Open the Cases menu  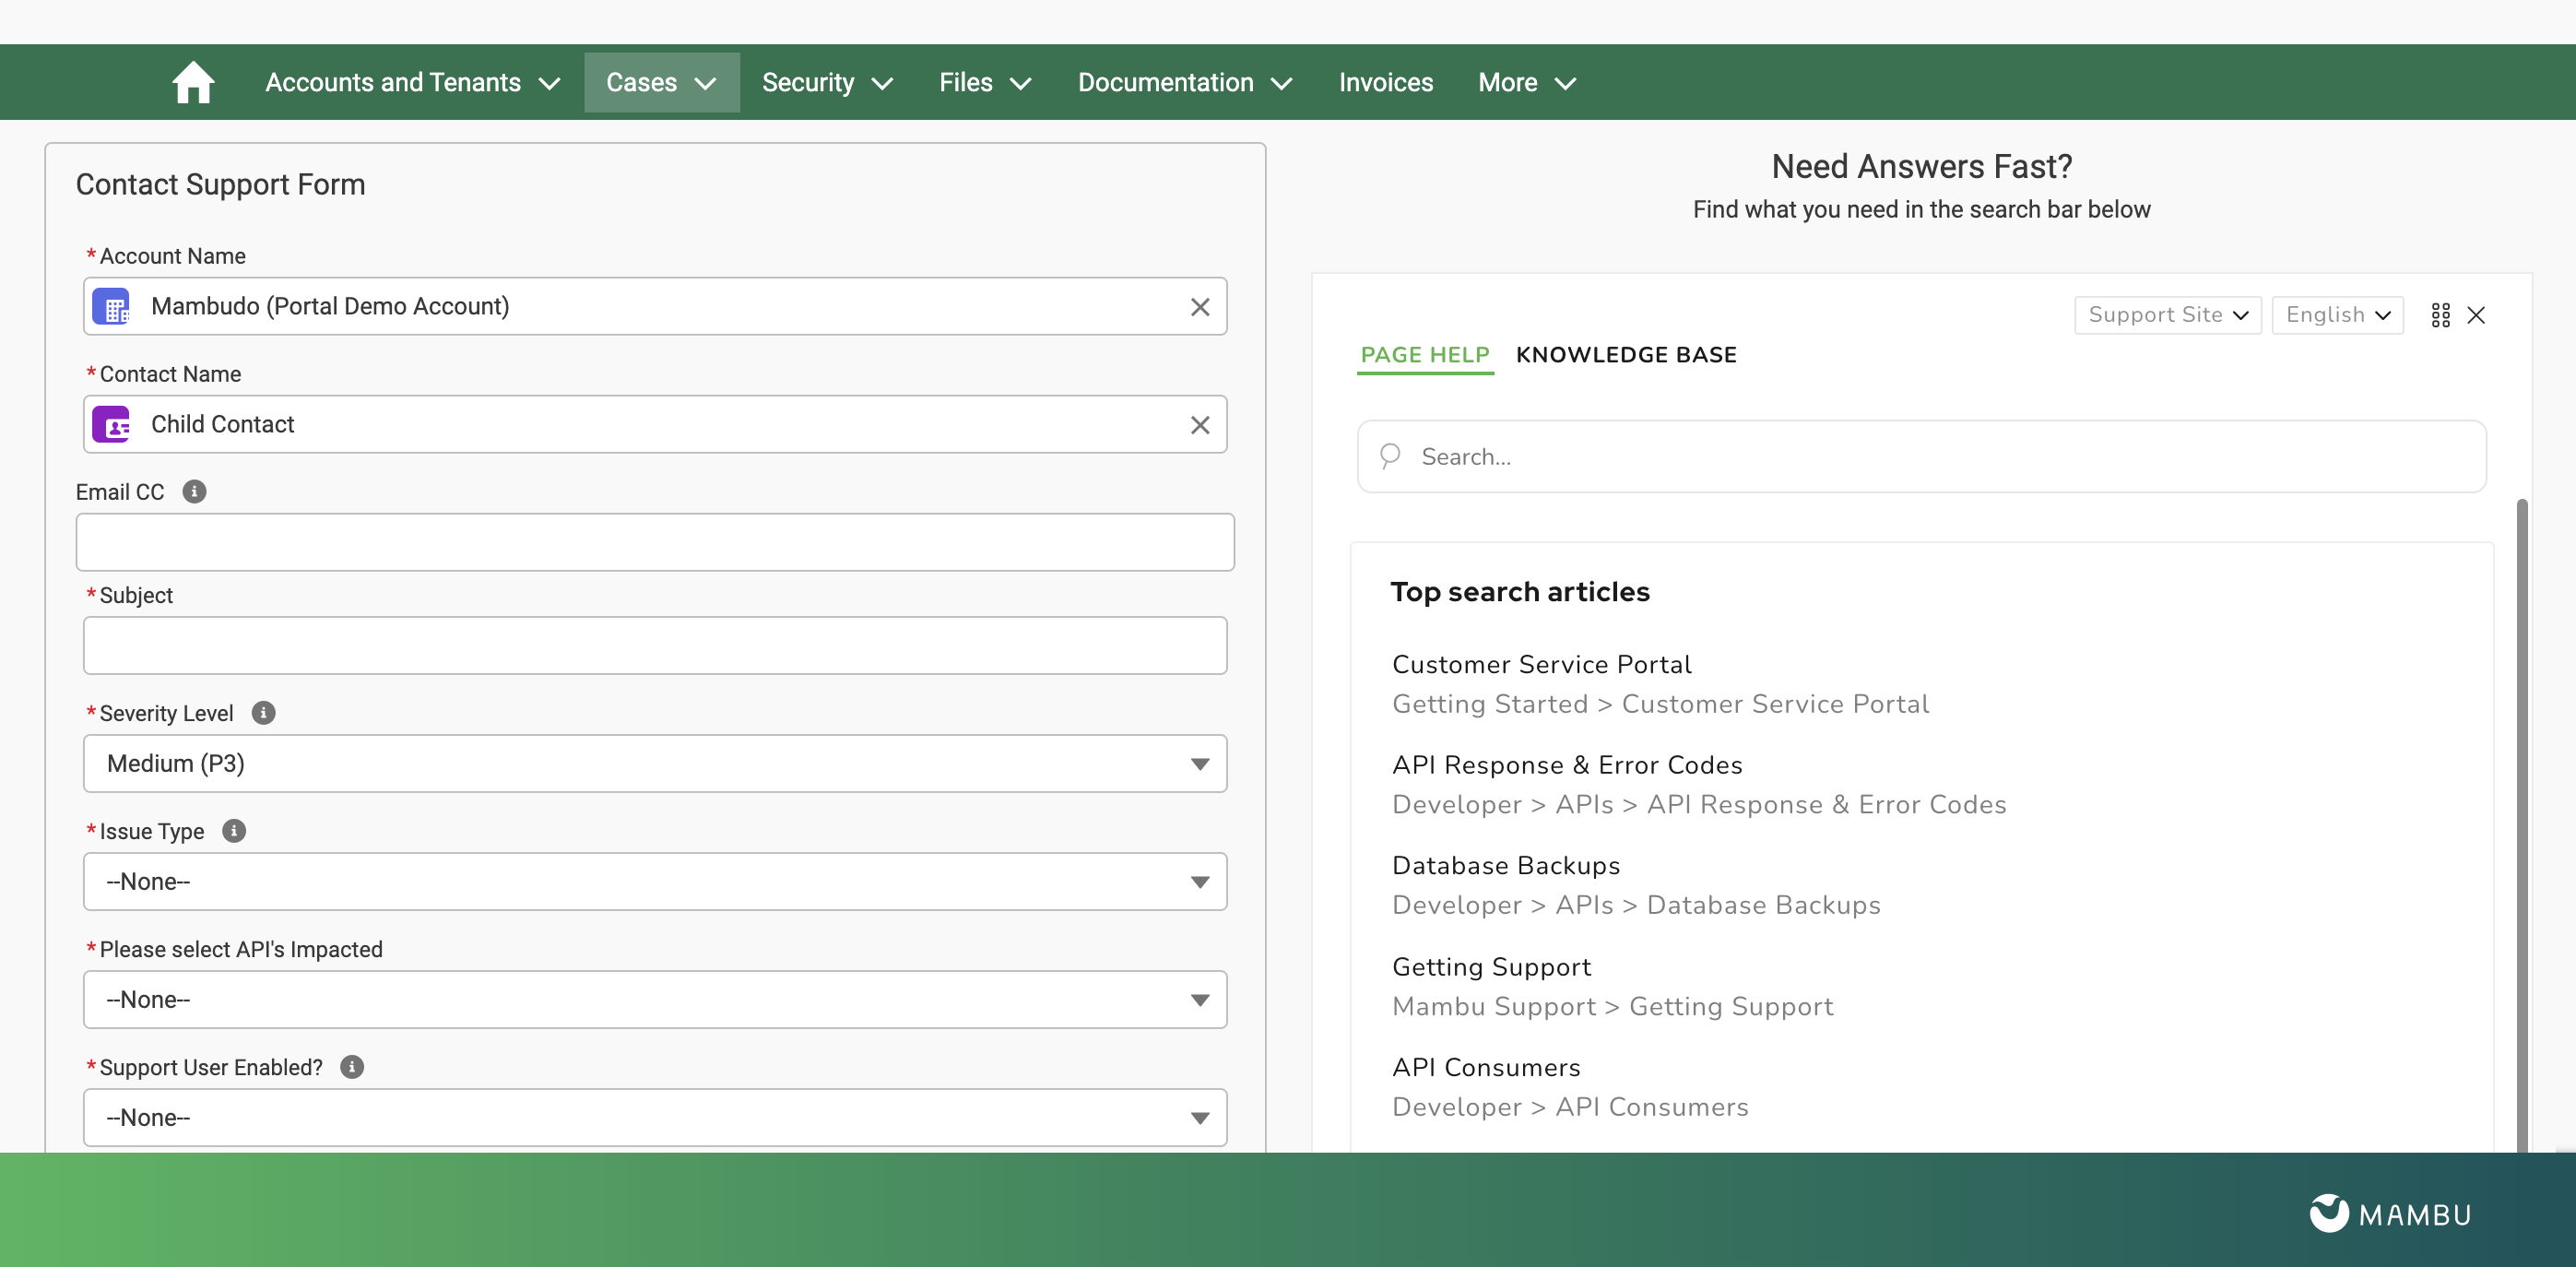pyautogui.click(x=661, y=82)
